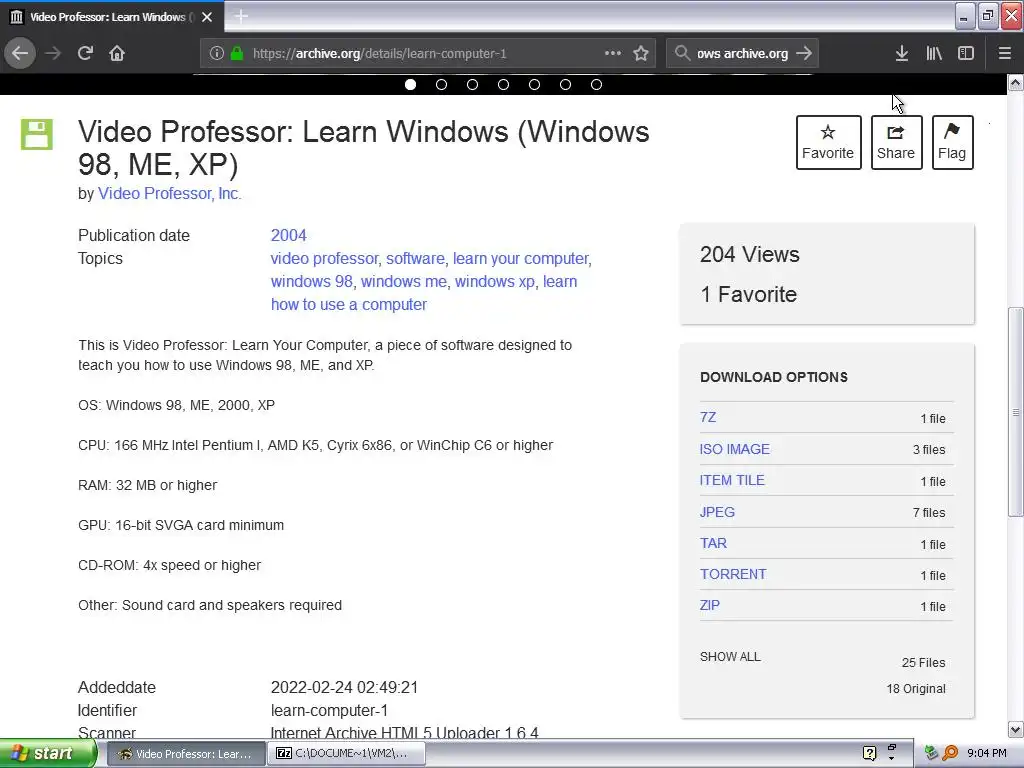The image size is (1024, 768).
Task: Click the green software floppy icon
Action: 37,135
